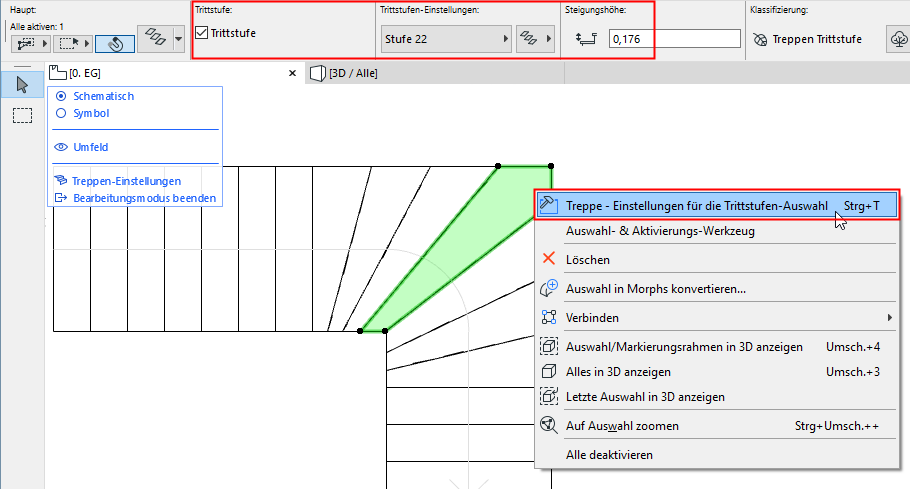Toggle the highlighted quick selection button
This screenshot has width=910, height=489.
point(115,44)
